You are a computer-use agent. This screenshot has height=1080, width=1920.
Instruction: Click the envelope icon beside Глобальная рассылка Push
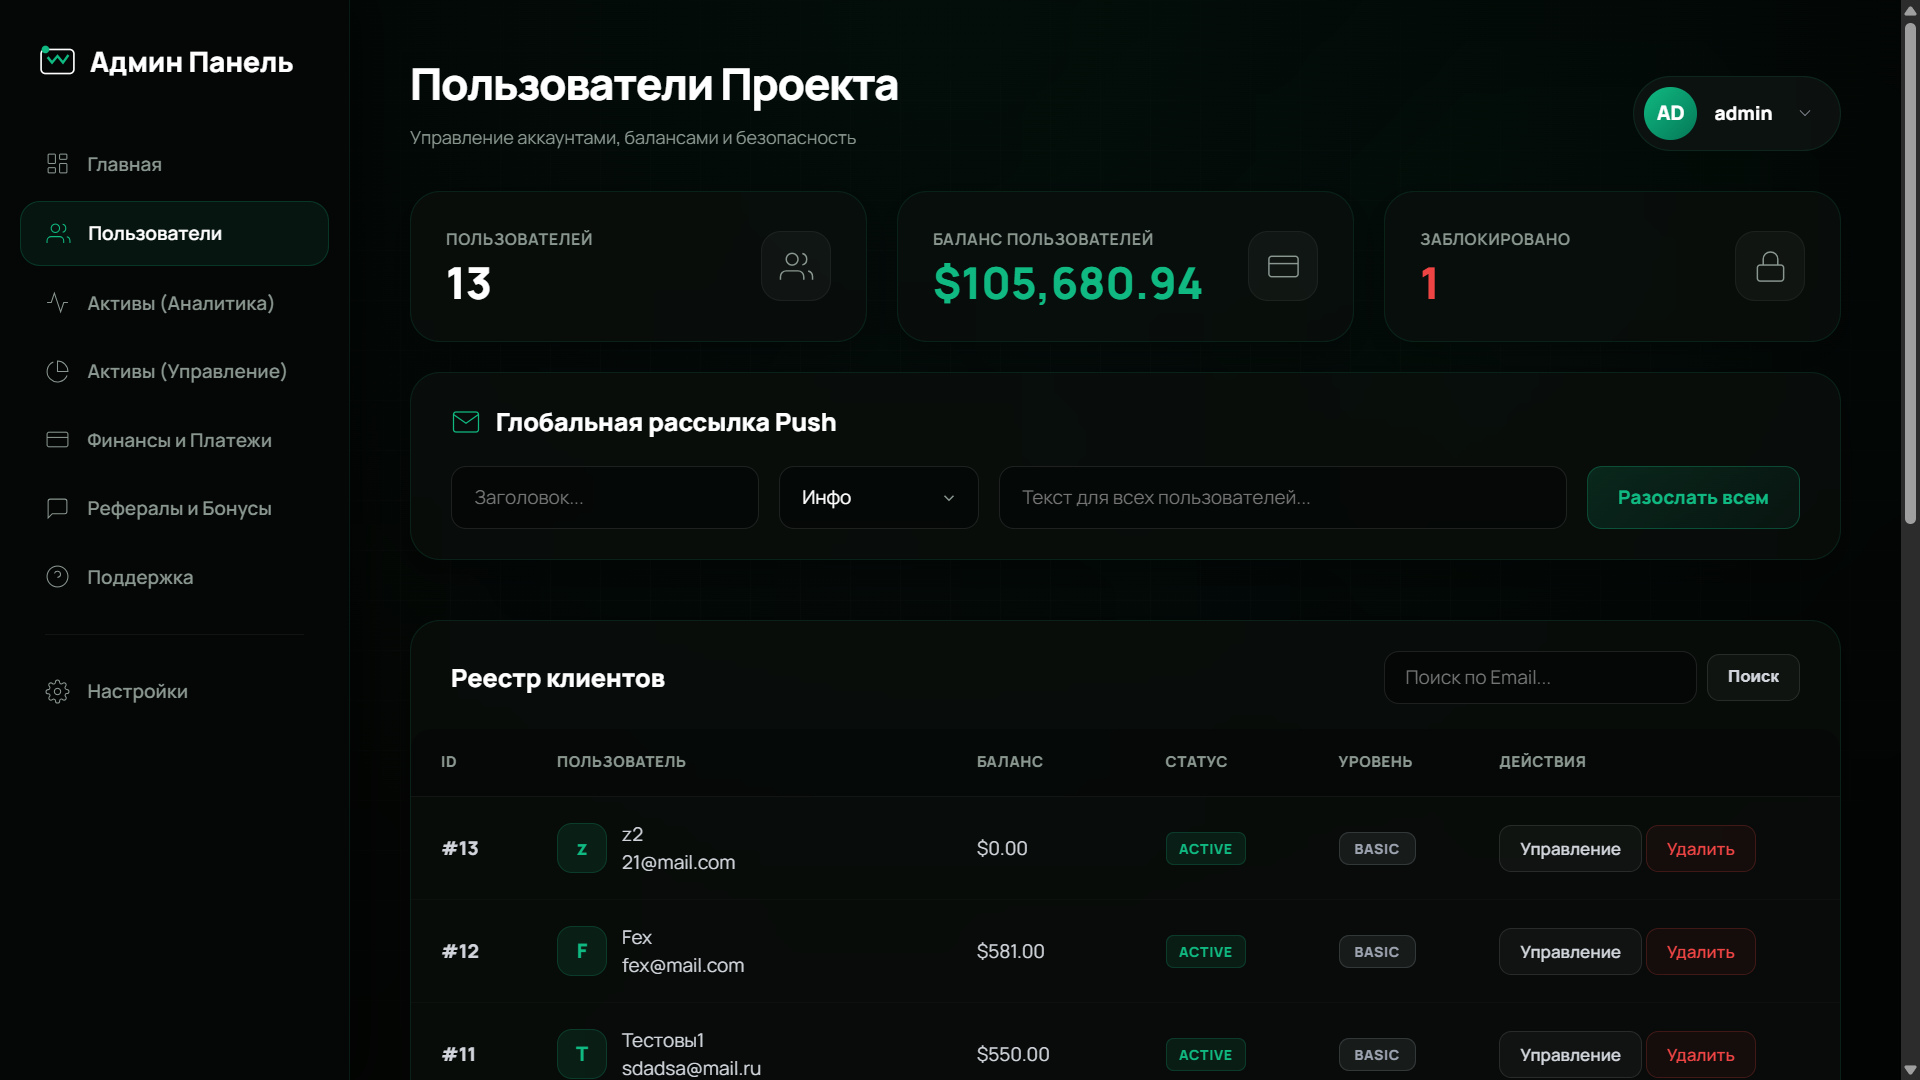pos(466,422)
